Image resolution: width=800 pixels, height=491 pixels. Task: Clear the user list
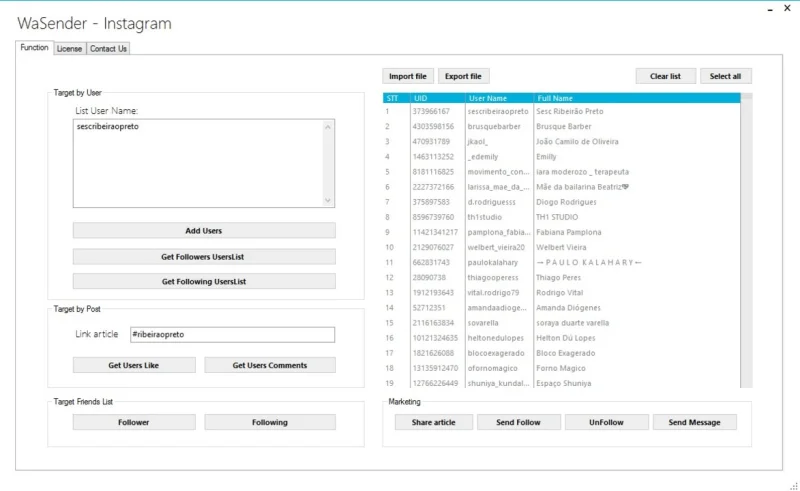click(x=665, y=76)
